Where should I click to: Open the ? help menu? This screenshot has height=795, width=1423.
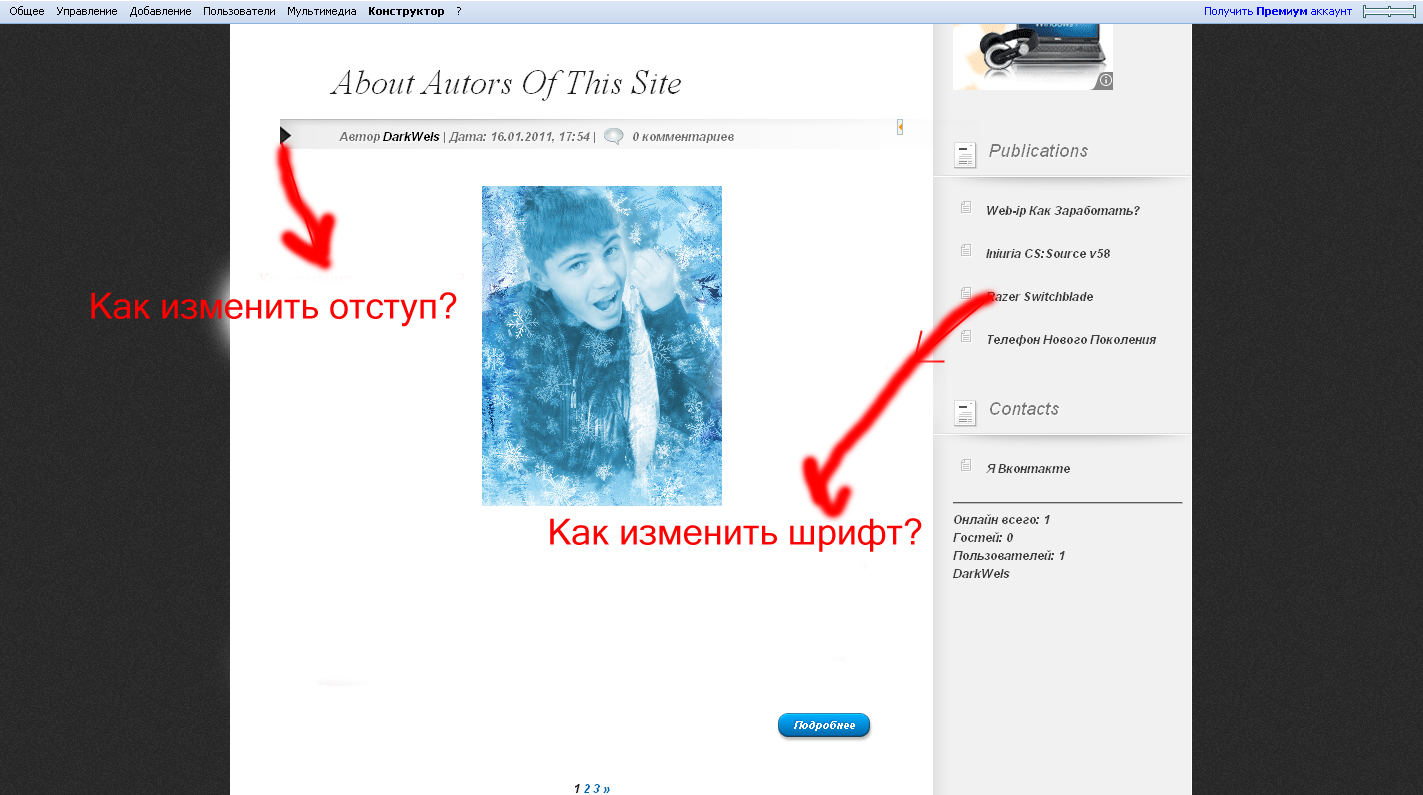click(x=459, y=11)
